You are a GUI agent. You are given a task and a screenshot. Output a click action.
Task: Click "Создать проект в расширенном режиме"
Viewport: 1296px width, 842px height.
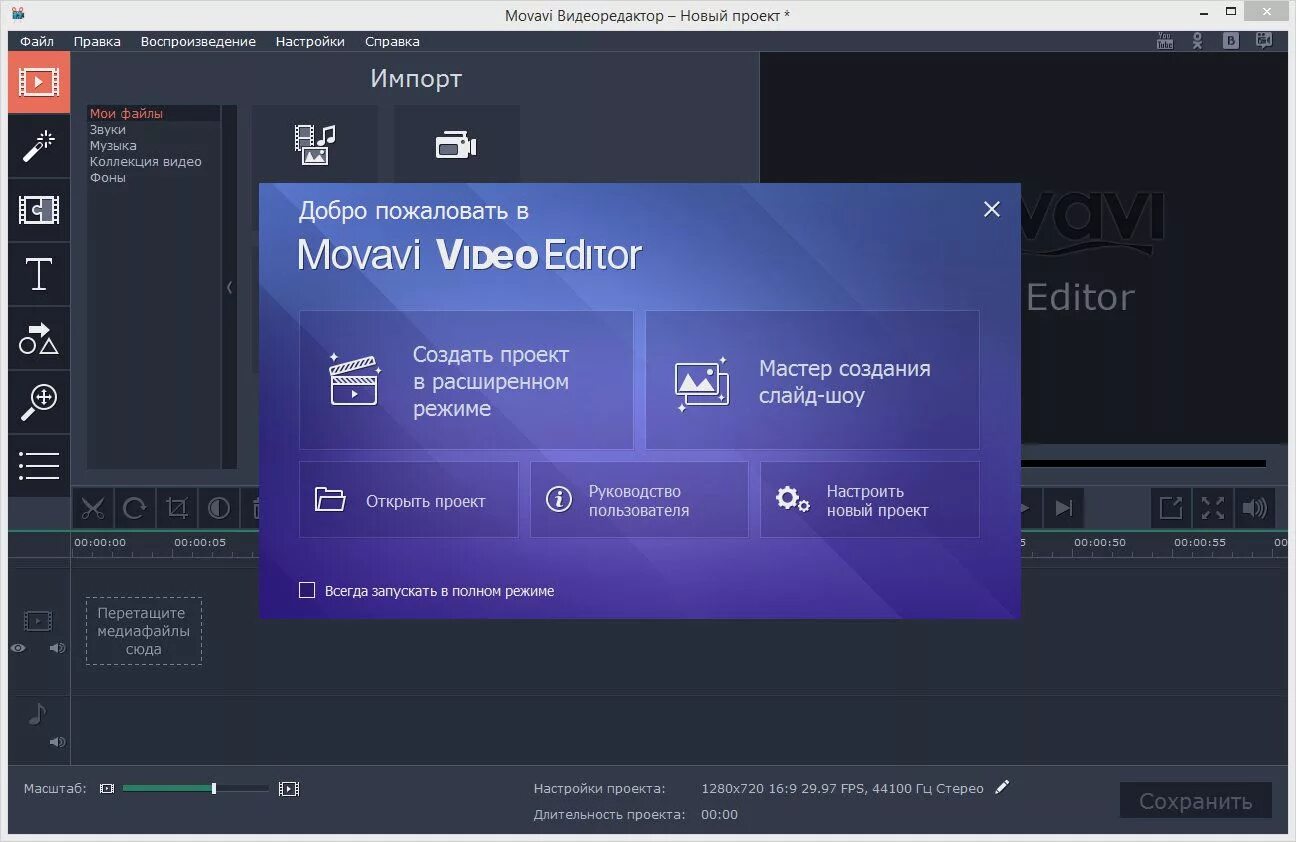(466, 380)
